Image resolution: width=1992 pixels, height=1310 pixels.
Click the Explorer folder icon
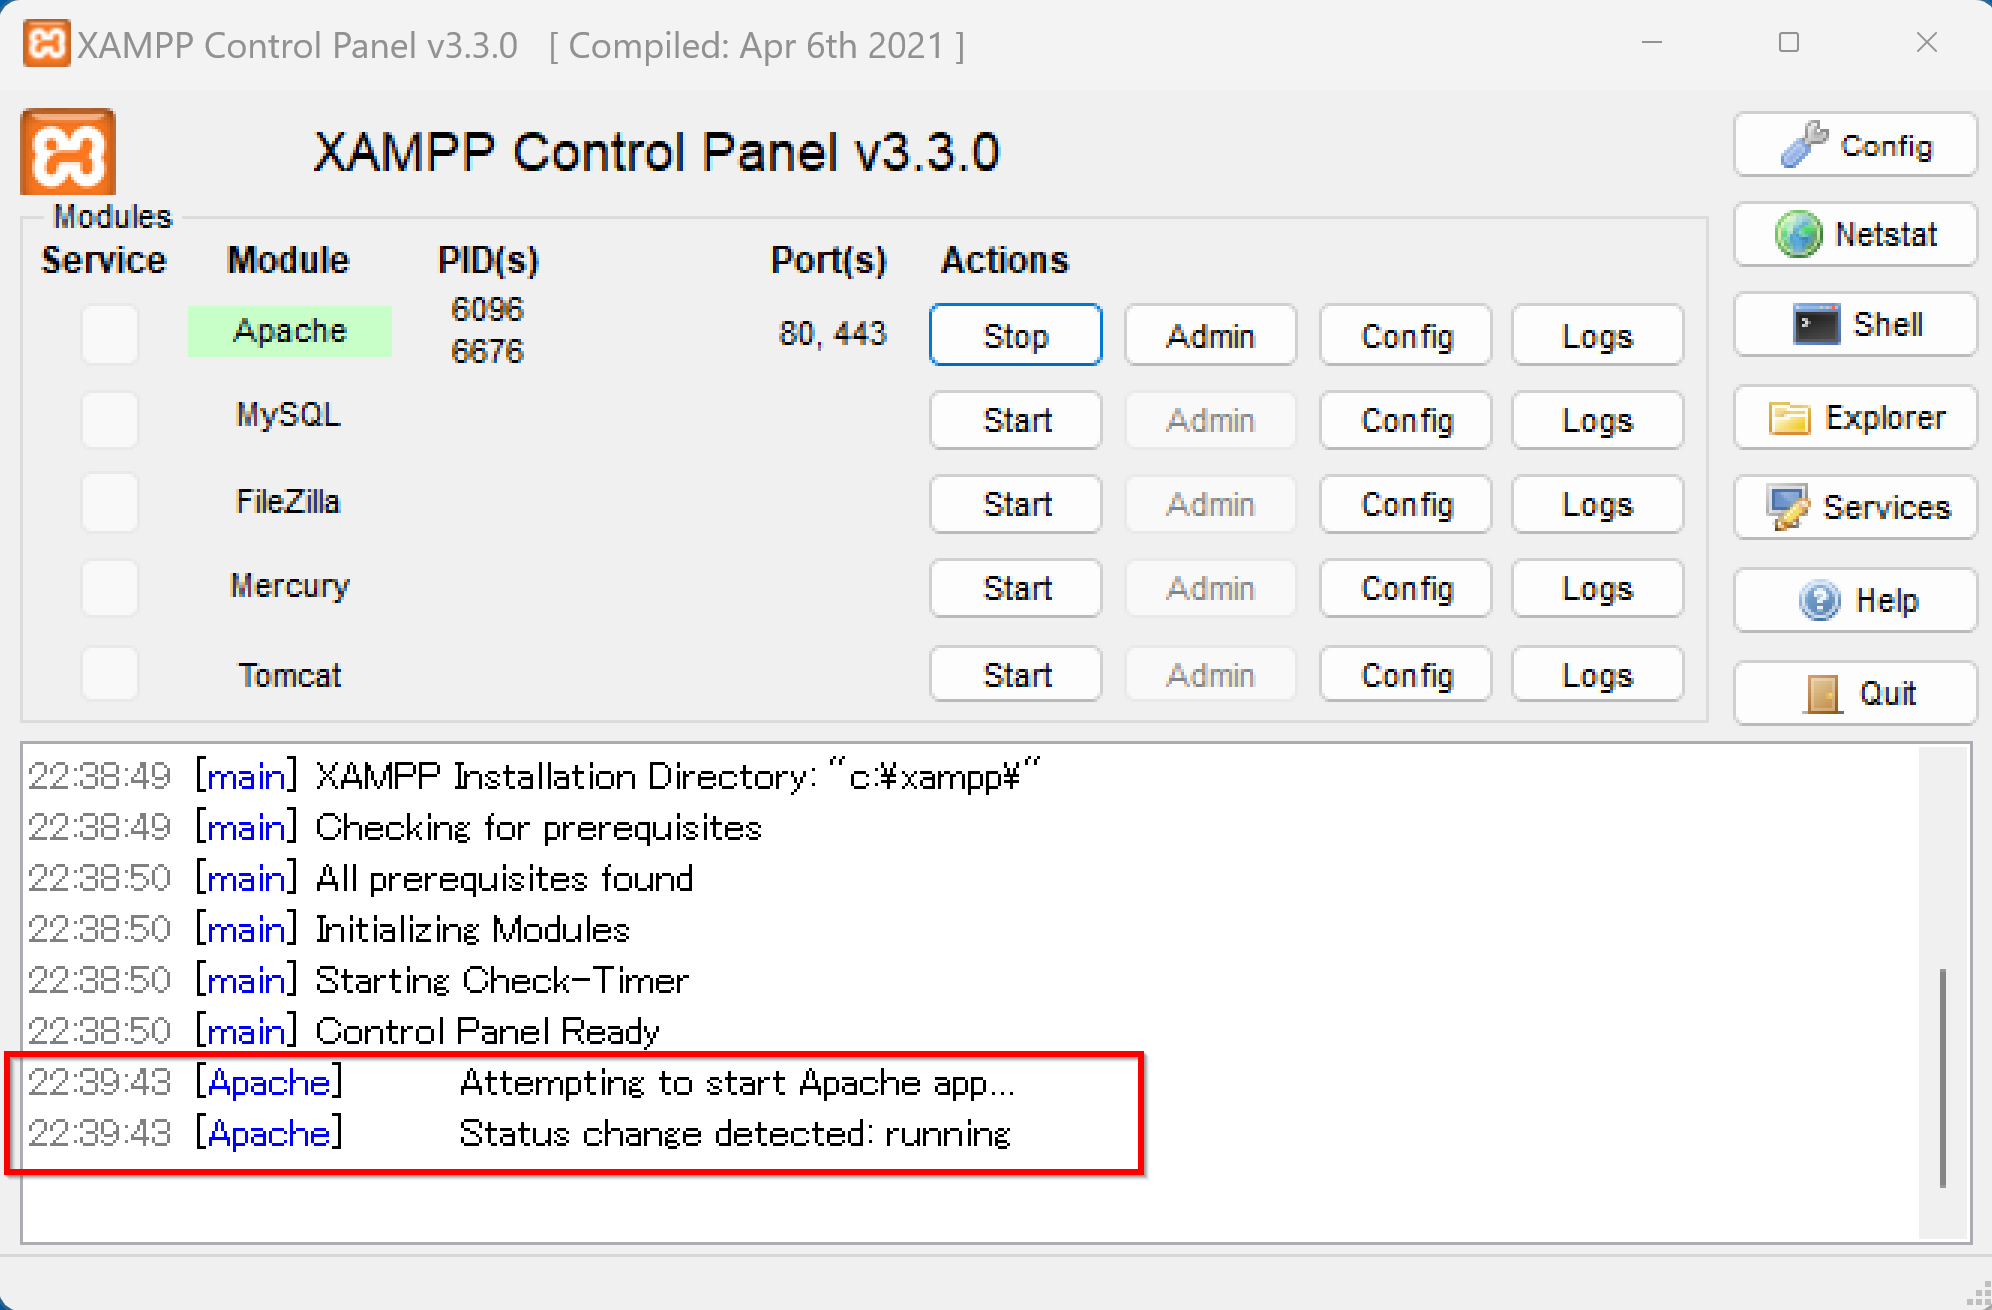click(x=1789, y=417)
